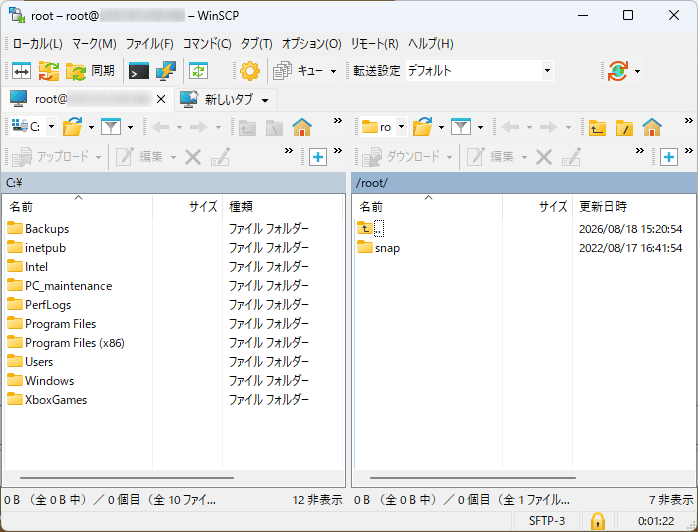The height and width of the screenshot is (532, 698).
Task: Open the local C: drive selector
Action: (x=33, y=127)
